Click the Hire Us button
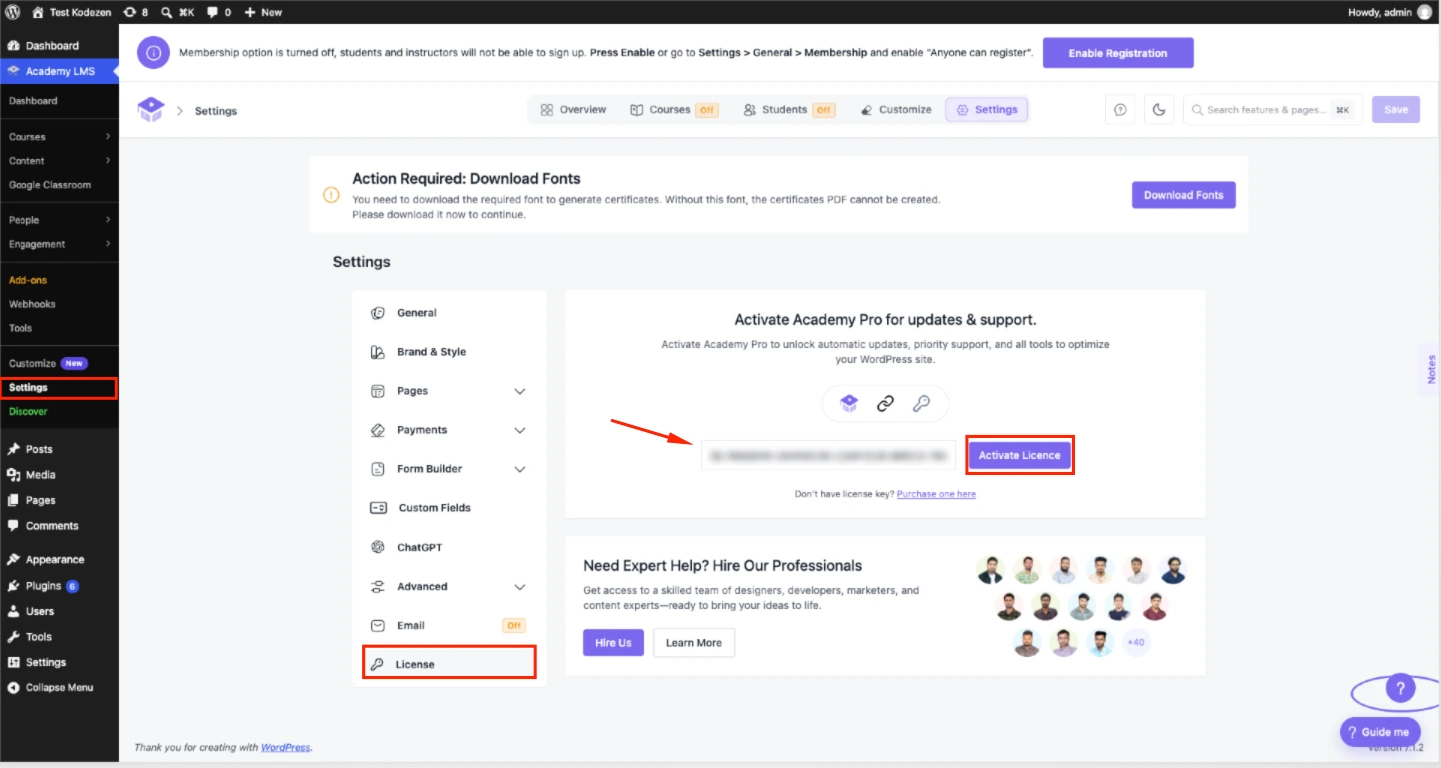This screenshot has width=1441, height=768. click(x=613, y=643)
